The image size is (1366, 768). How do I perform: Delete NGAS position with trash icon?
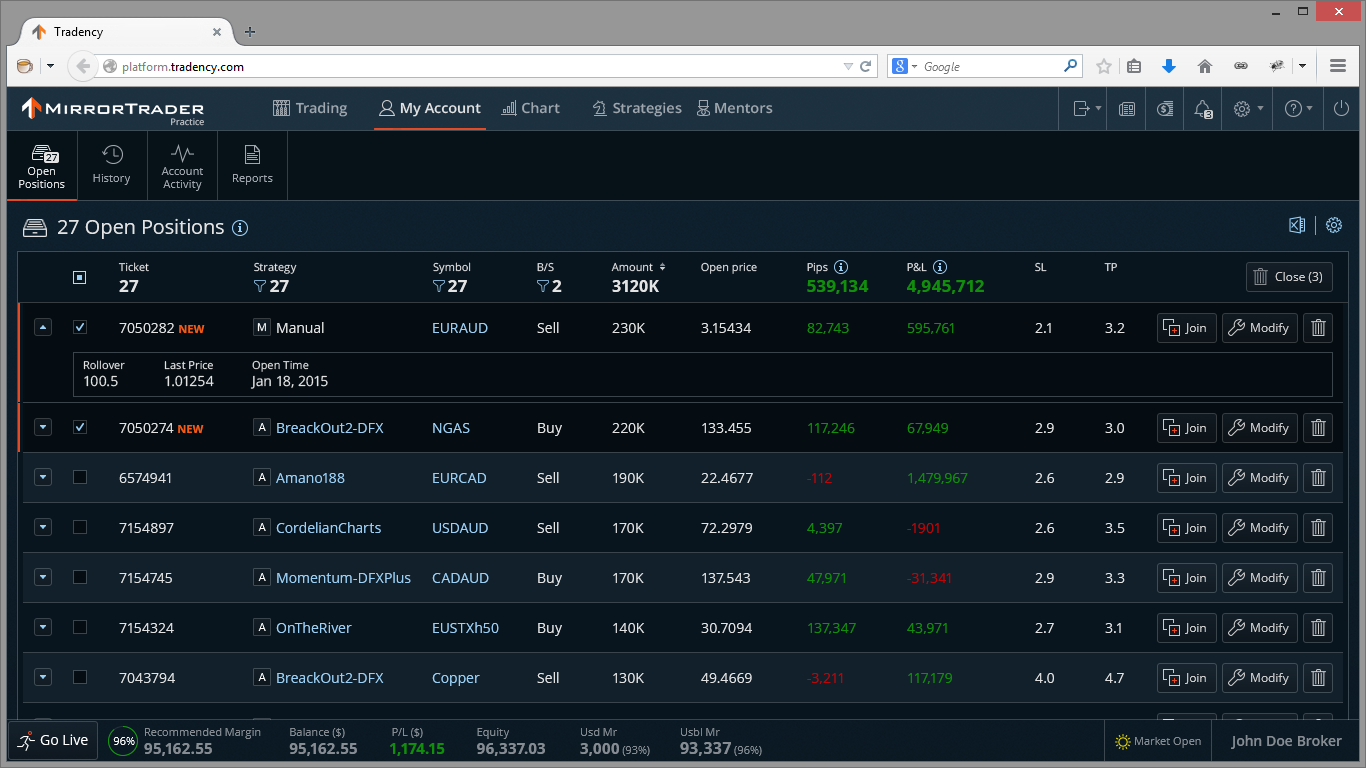[1318, 428]
